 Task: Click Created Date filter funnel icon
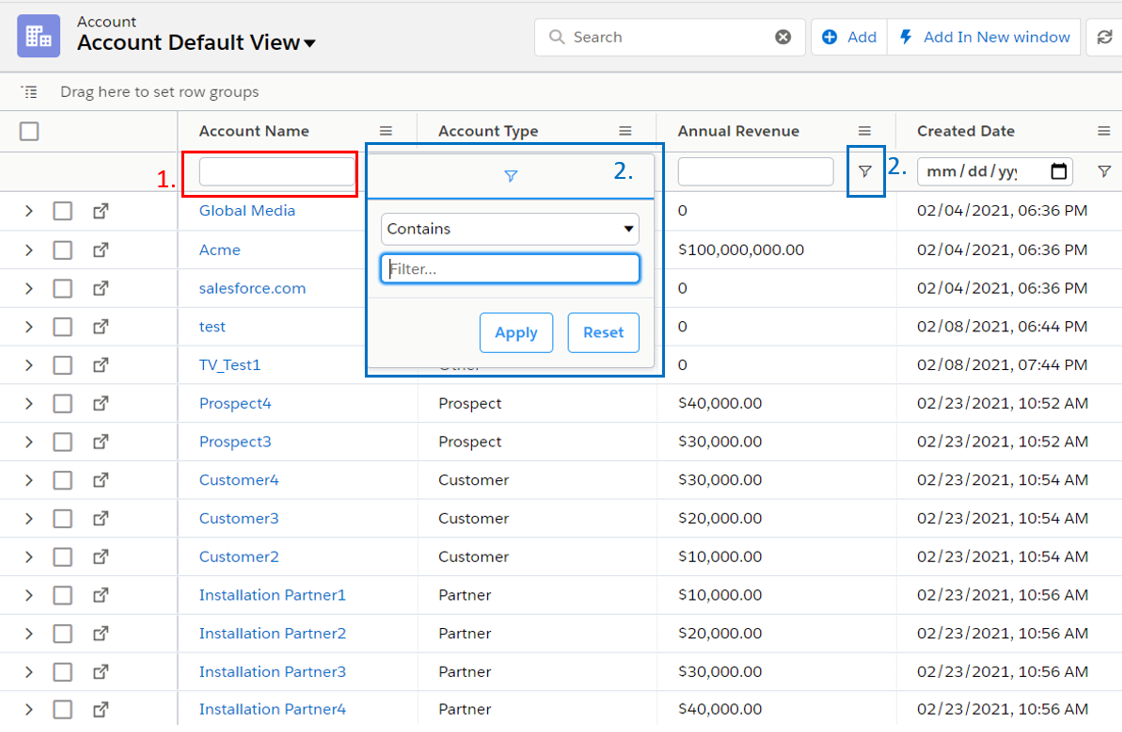tap(1104, 172)
